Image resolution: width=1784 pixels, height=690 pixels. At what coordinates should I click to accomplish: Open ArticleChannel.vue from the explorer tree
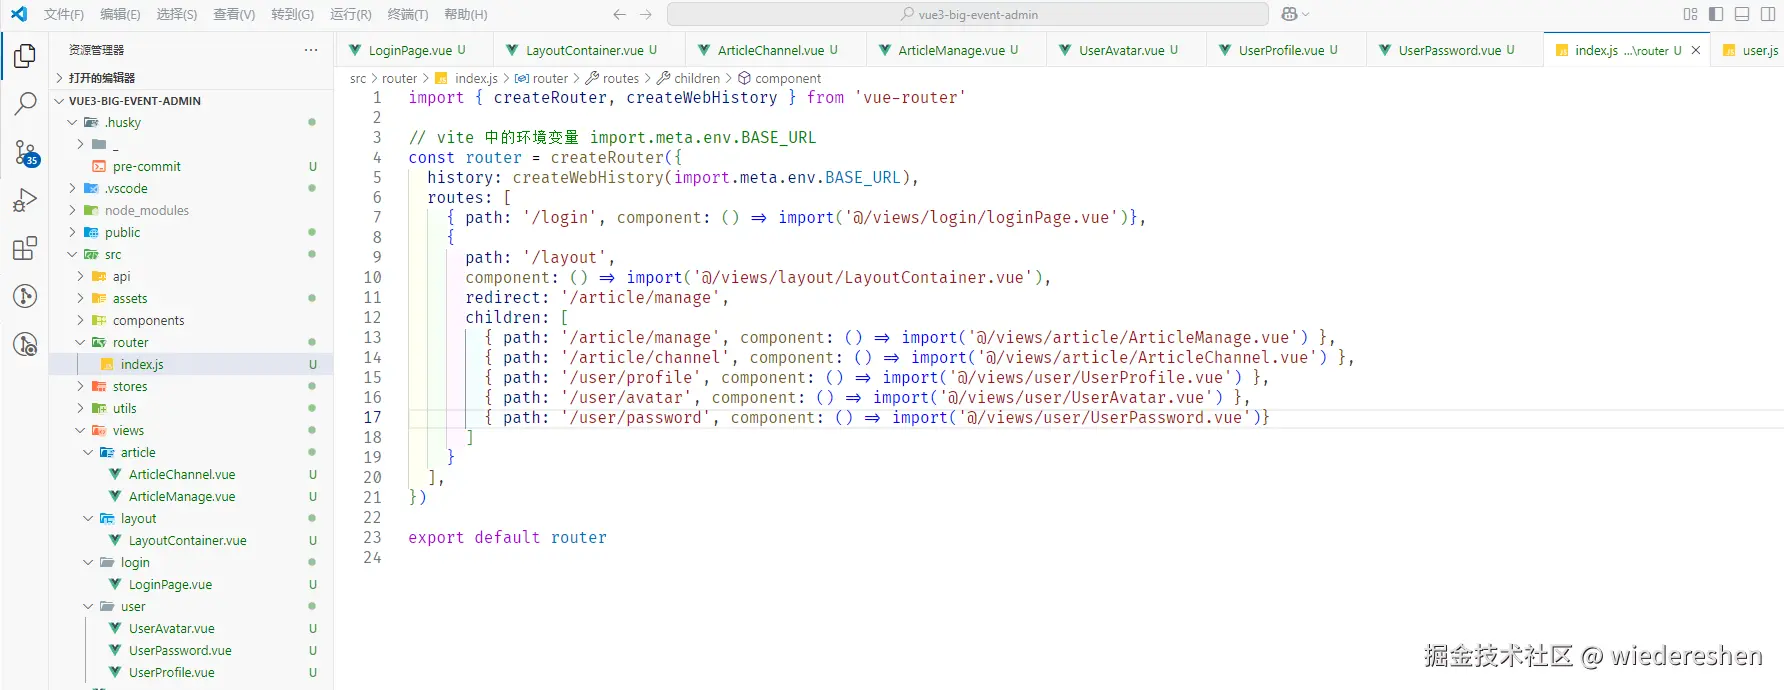pyautogui.click(x=190, y=474)
